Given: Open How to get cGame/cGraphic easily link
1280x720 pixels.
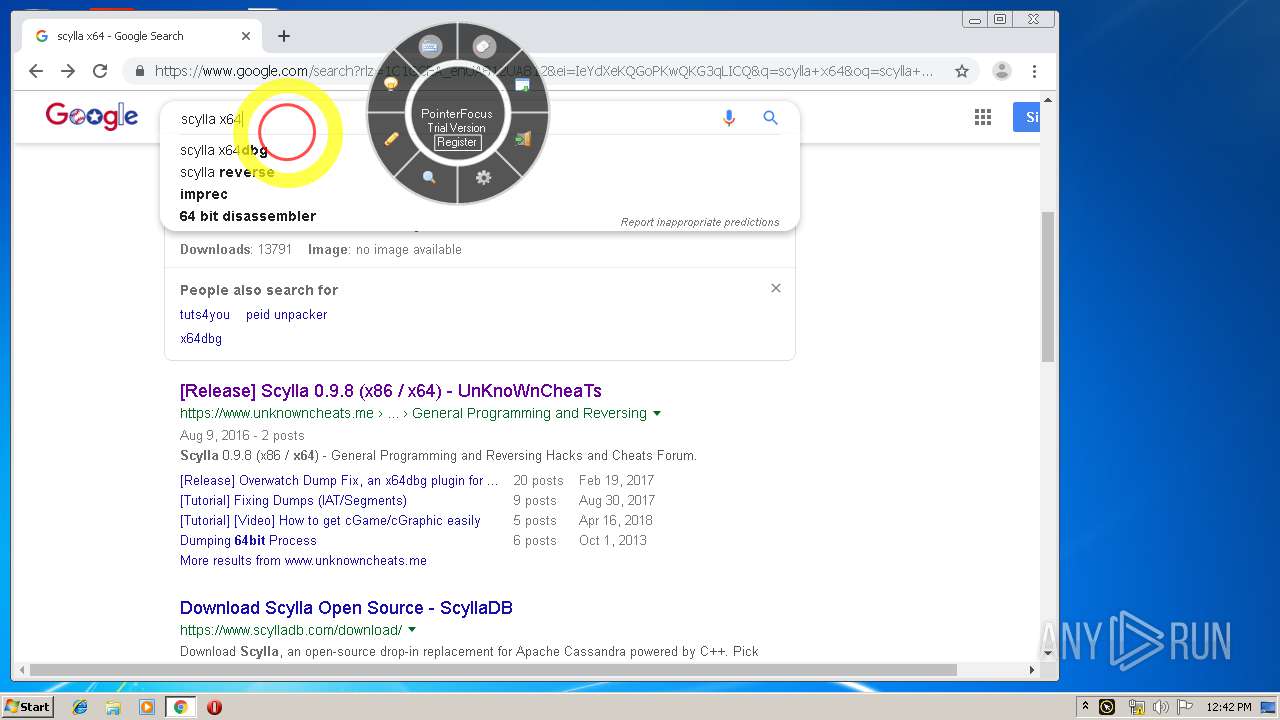Looking at the screenshot, I should coord(330,520).
